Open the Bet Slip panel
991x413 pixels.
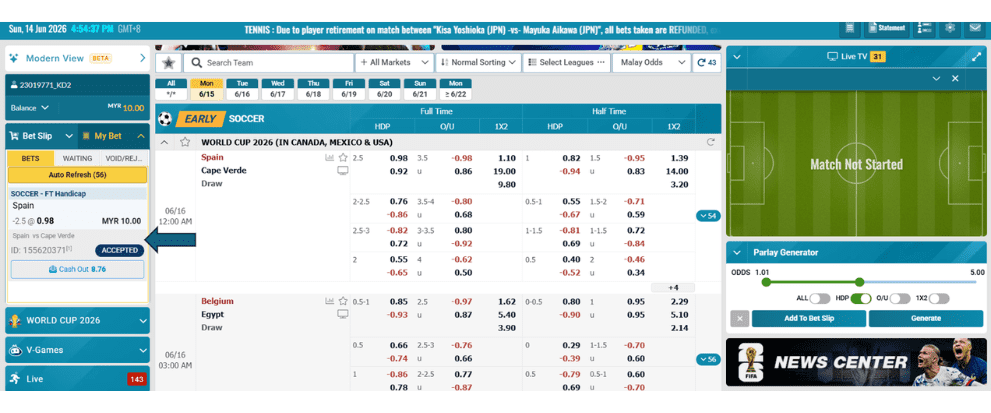tap(41, 136)
